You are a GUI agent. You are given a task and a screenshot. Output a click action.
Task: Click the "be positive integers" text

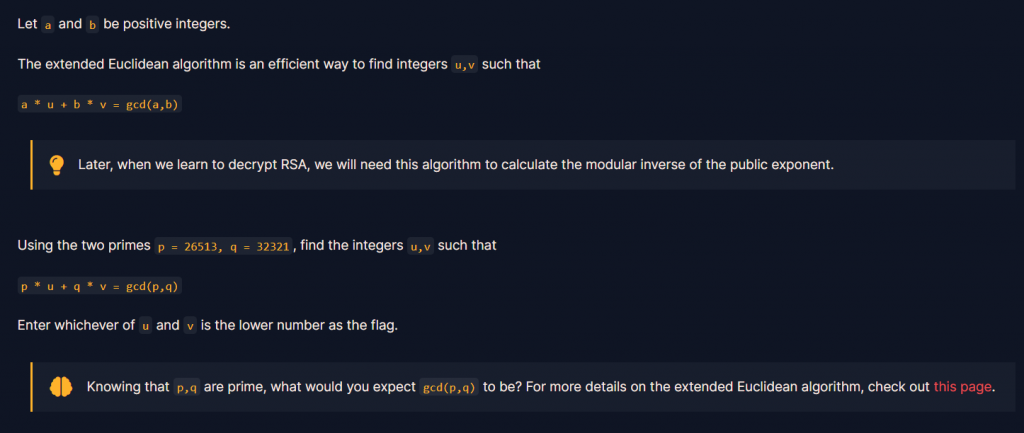(167, 25)
